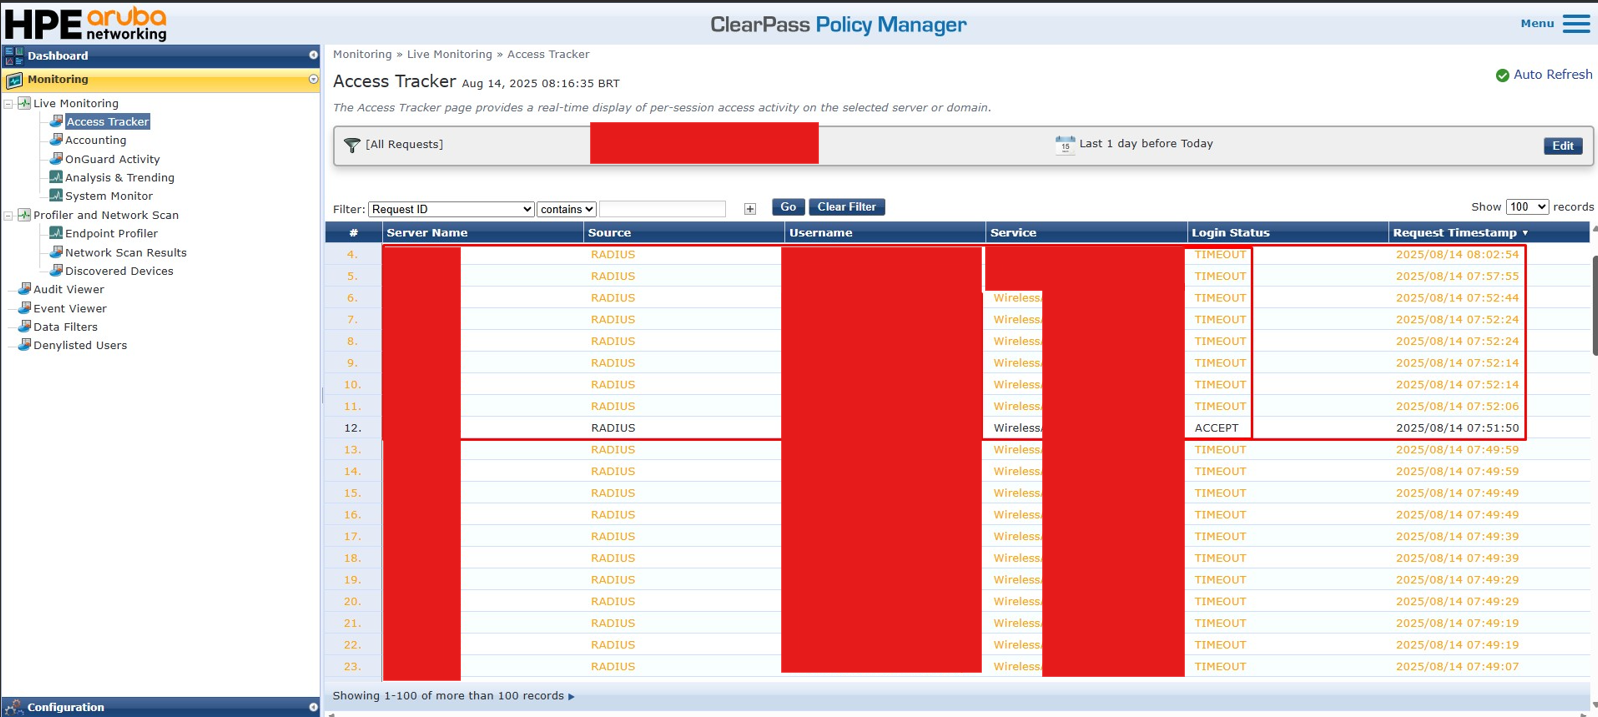Click the OnGuard Activity icon
This screenshot has height=717, width=1598.
click(56, 158)
